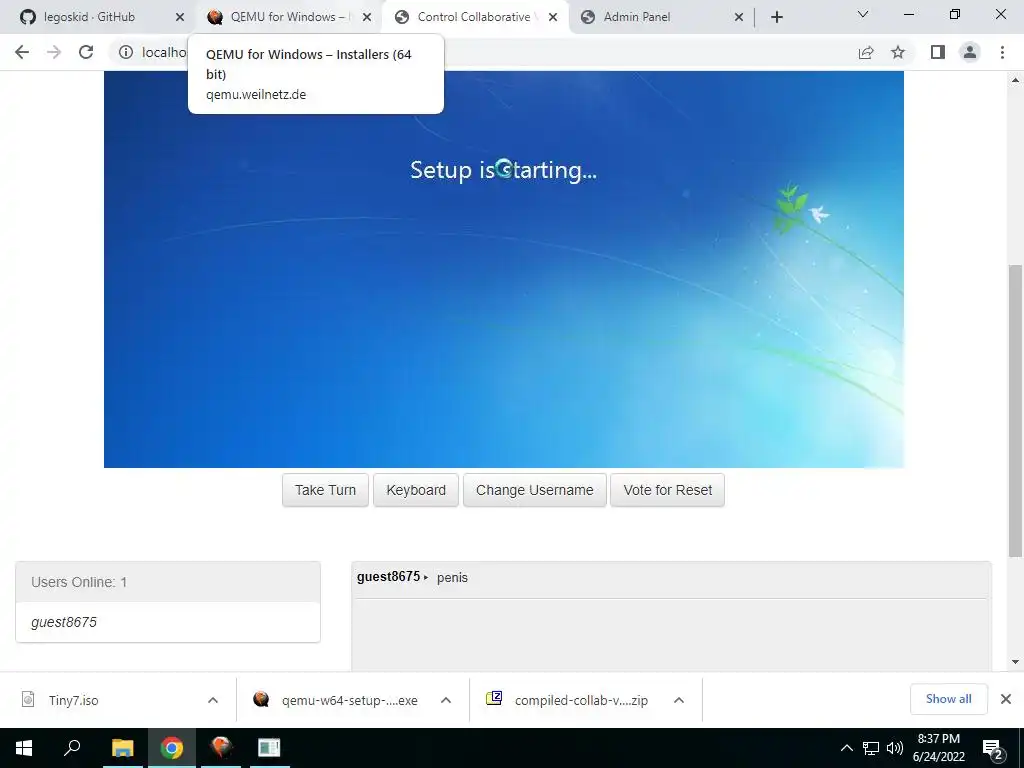Click the page vertical scrollbar thumb

click(x=1015, y=411)
